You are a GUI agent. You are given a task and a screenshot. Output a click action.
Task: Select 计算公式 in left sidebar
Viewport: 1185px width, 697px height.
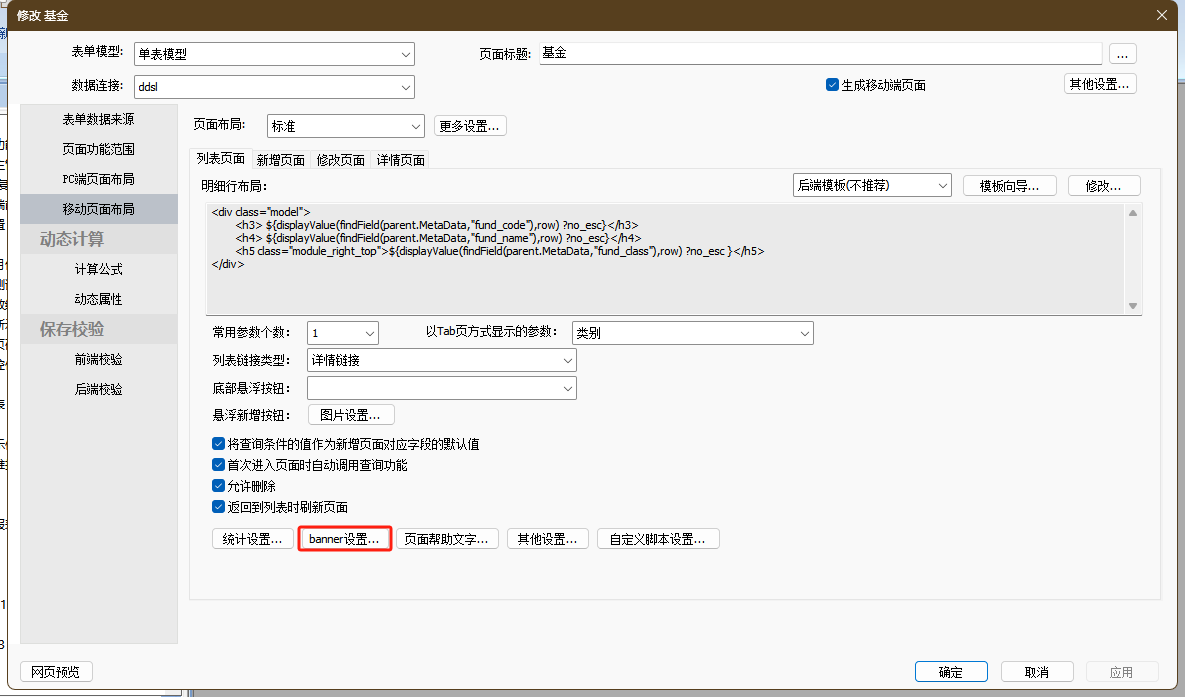click(98, 269)
